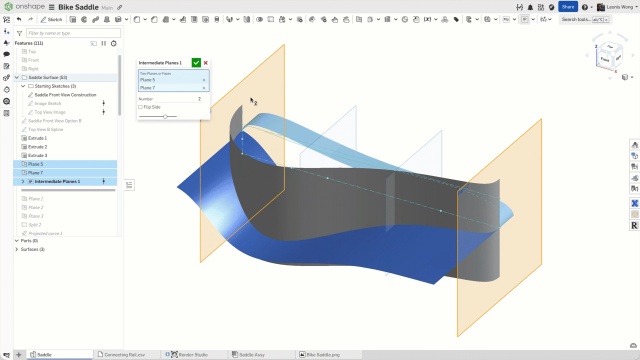Switch to the Render Studio tab
The height and width of the screenshot is (360, 640).
click(x=193, y=355)
